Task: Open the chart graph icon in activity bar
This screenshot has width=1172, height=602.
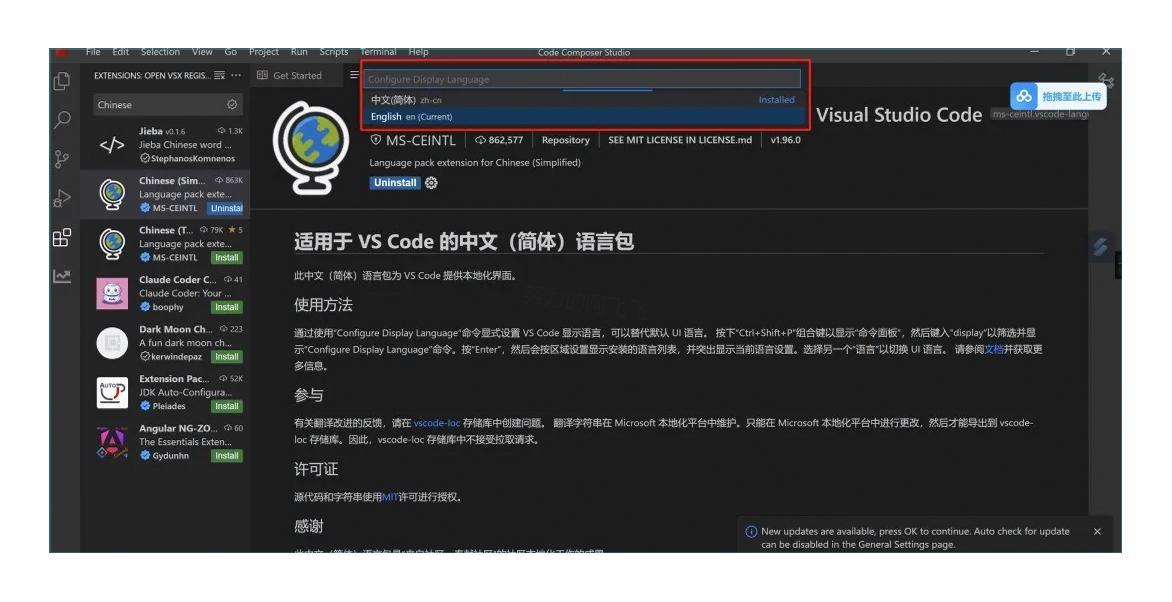Action: [63, 276]
